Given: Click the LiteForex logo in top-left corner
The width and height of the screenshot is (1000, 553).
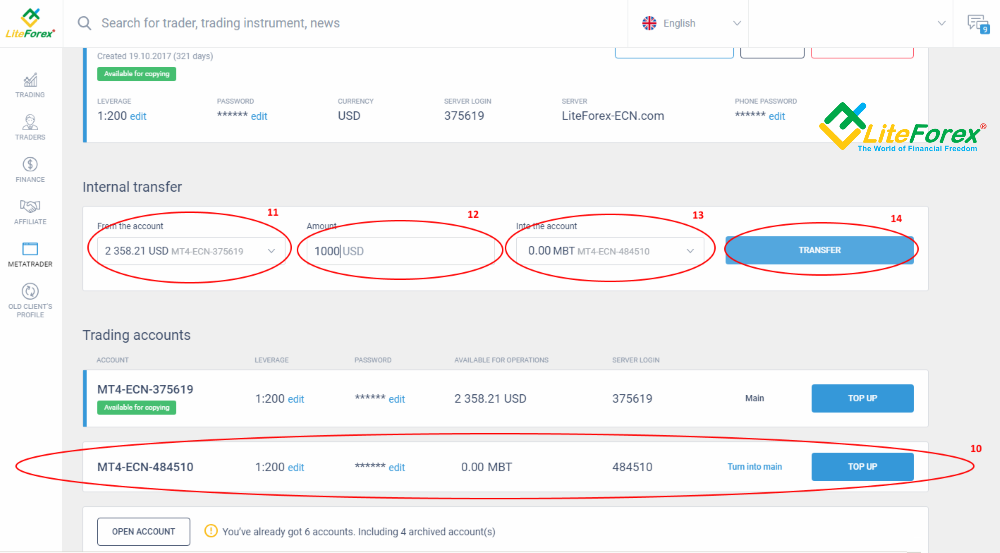Looking at the screenshot, I should (x=30, y=23).
